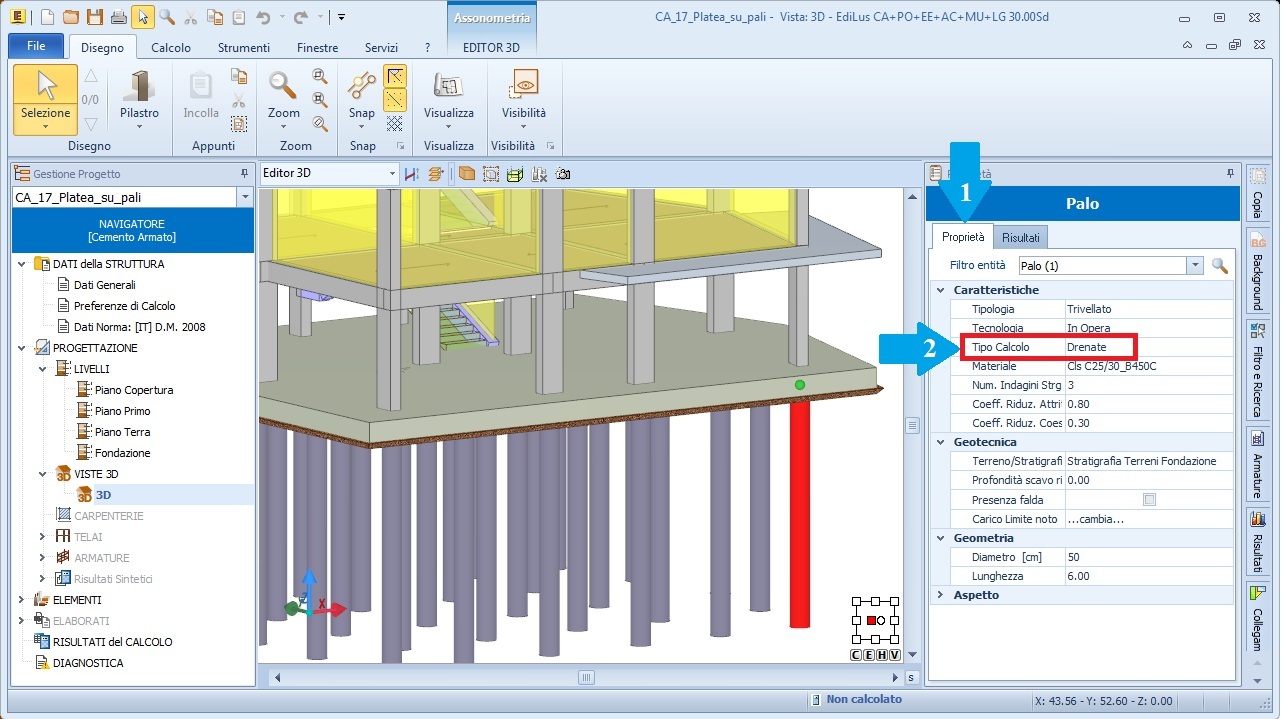Click the red H level icon in the 3D toolbar
Viewport: 1281px width, 719px height.
tap(411, 174)
